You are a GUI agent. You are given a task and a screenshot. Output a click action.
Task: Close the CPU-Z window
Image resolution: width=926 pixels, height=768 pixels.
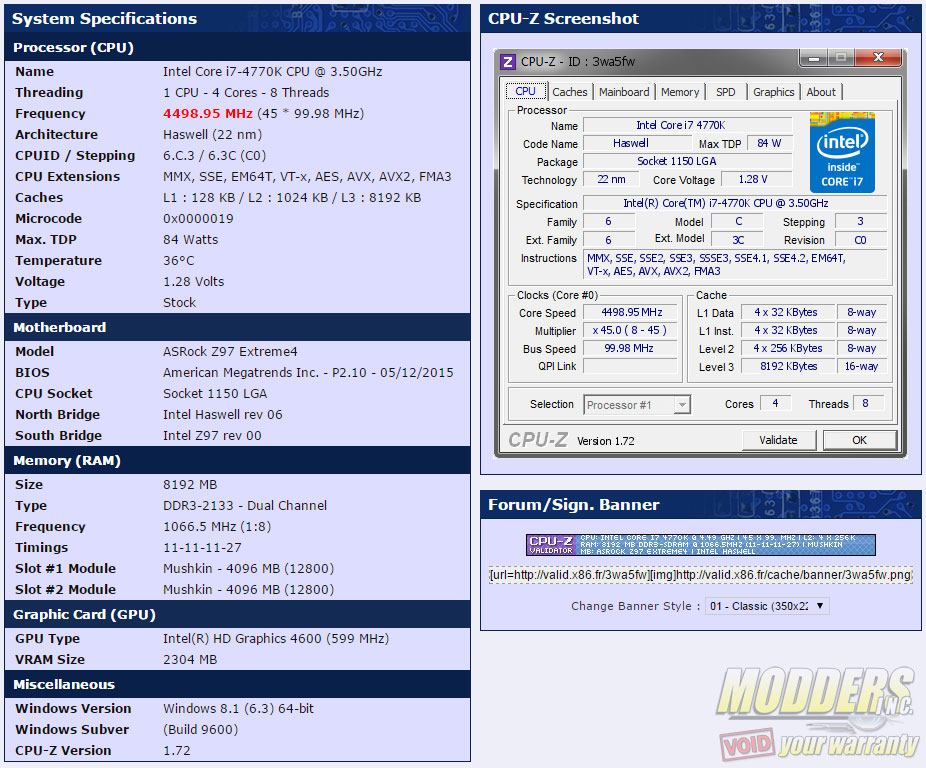click(878, 57)
